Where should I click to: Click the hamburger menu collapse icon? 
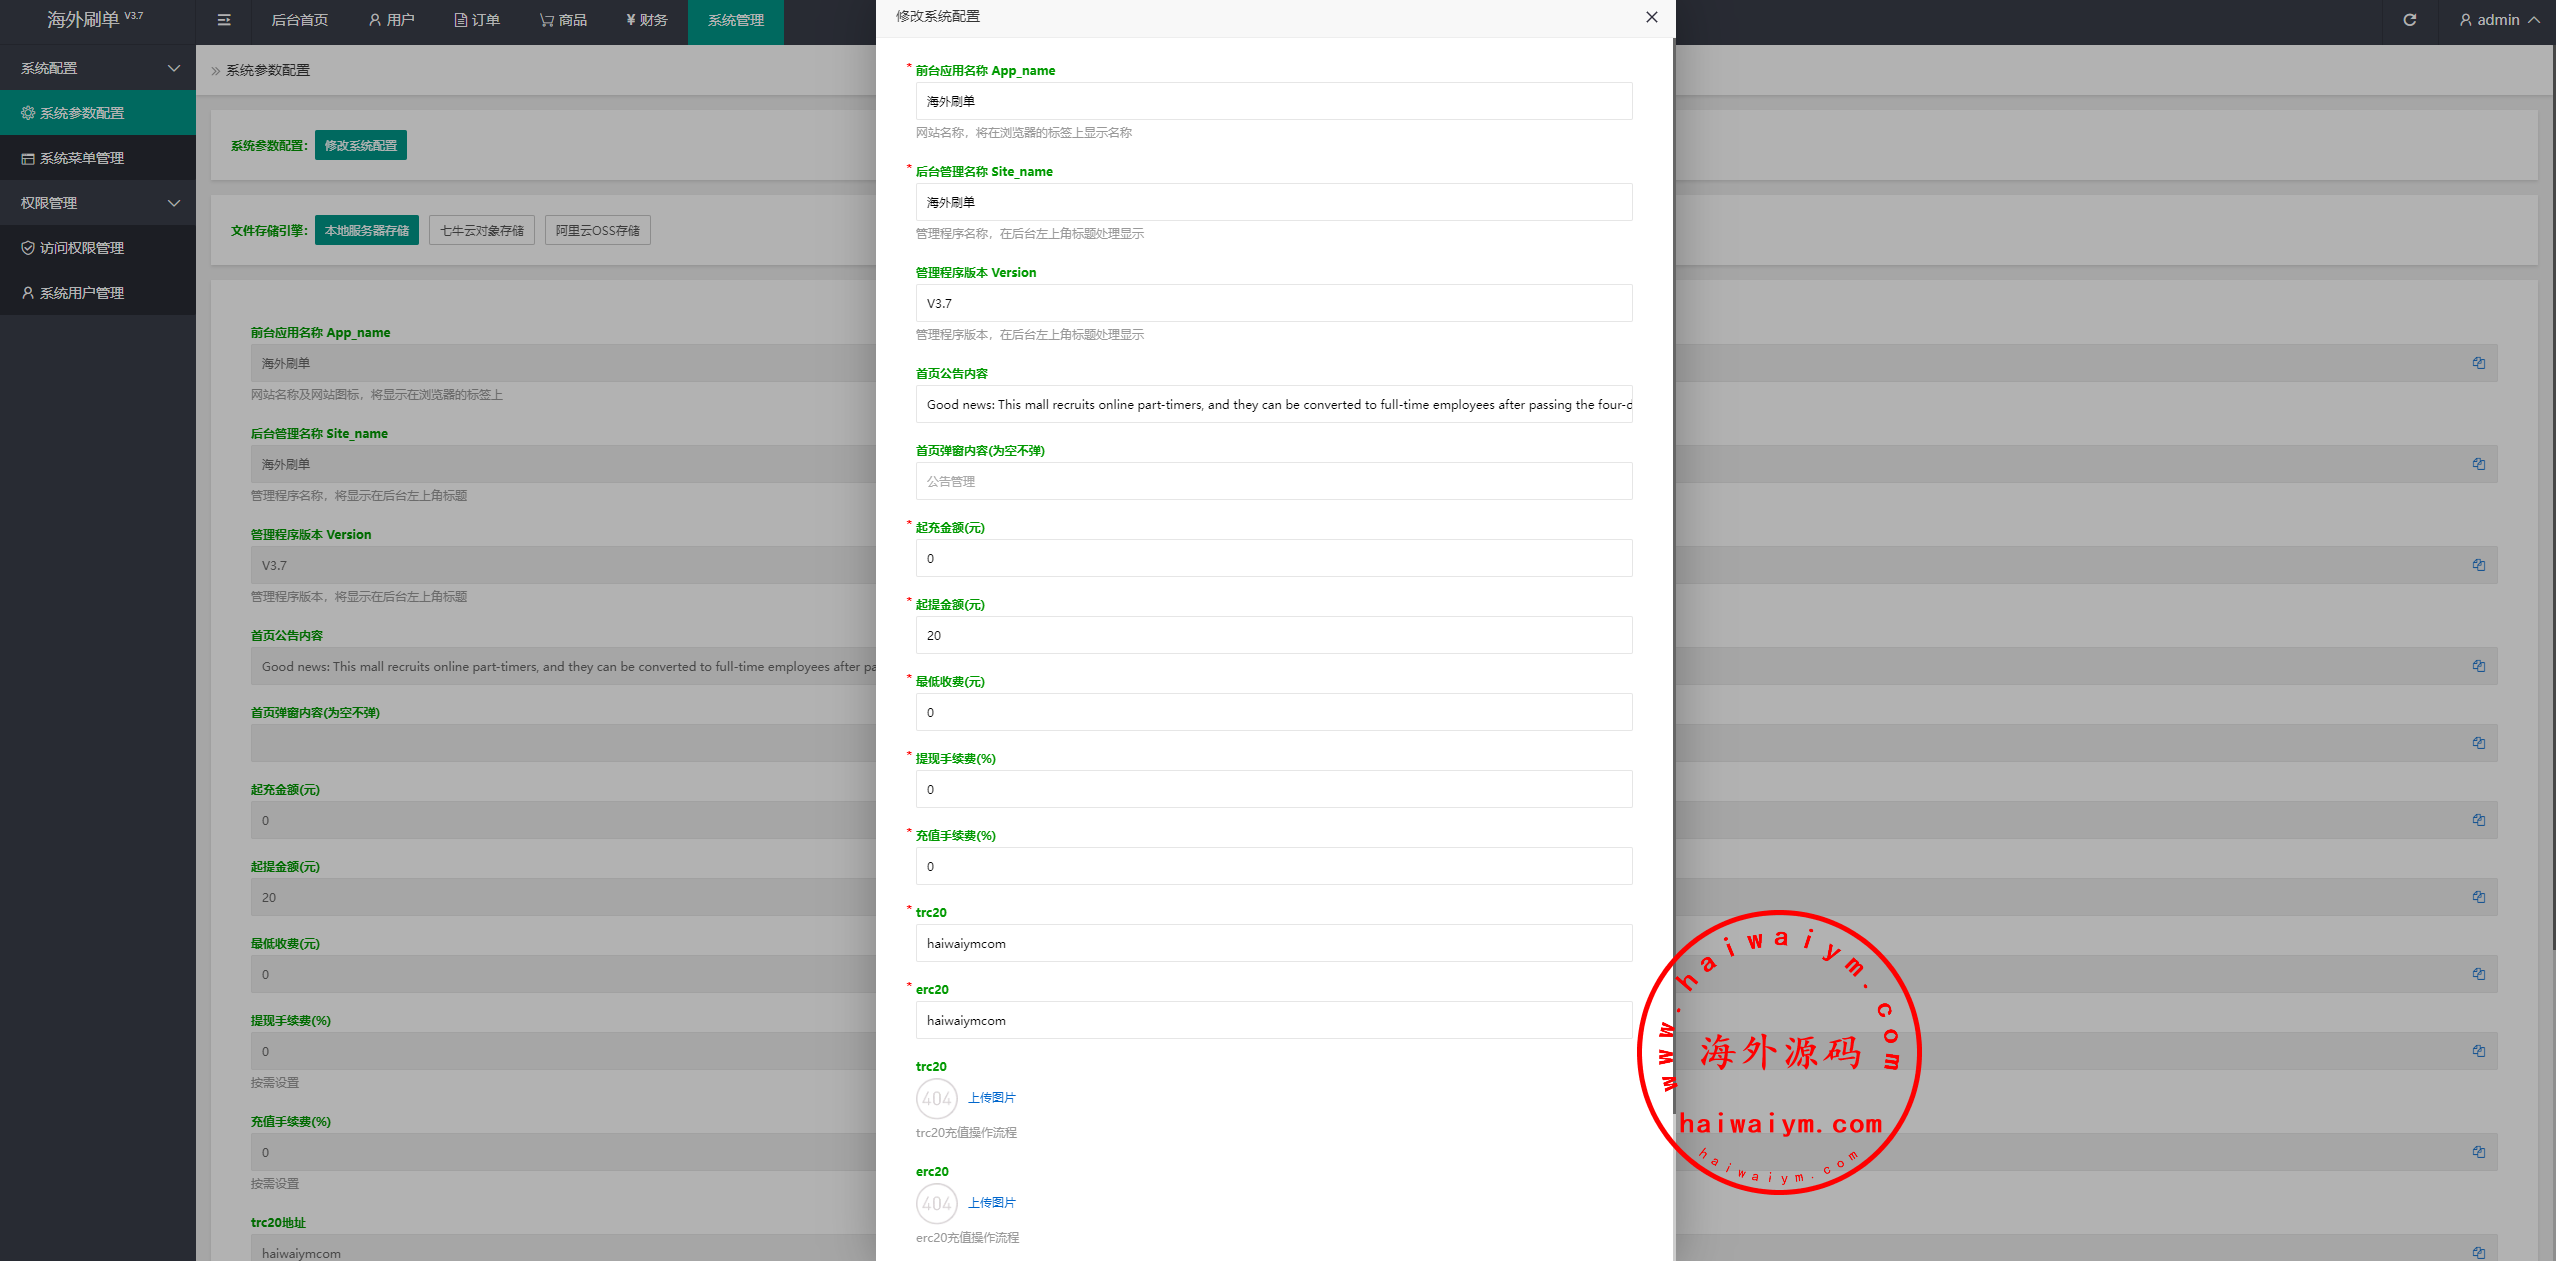tap(224, 20)
